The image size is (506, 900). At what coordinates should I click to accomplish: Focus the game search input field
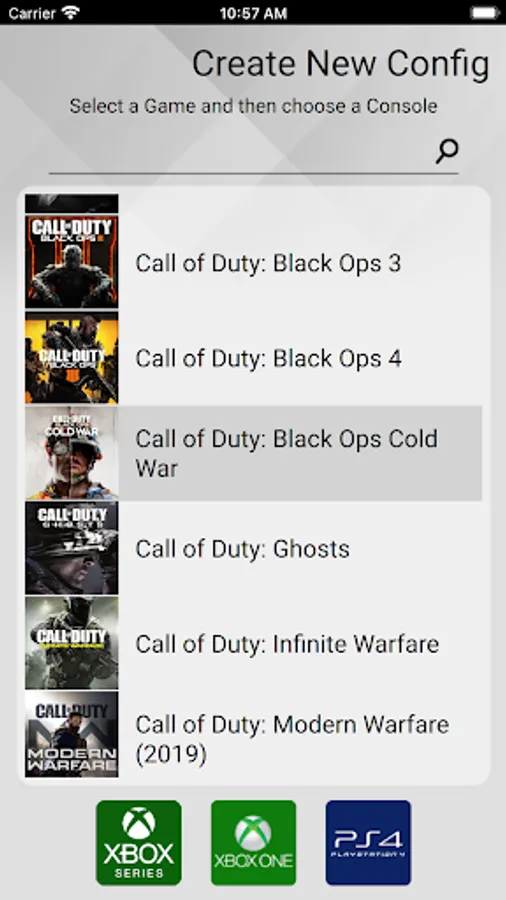point(241,152)
